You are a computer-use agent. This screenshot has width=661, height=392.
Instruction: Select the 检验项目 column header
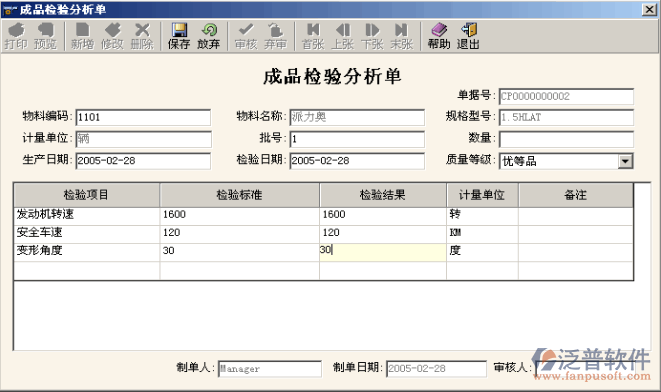(86, 195)
